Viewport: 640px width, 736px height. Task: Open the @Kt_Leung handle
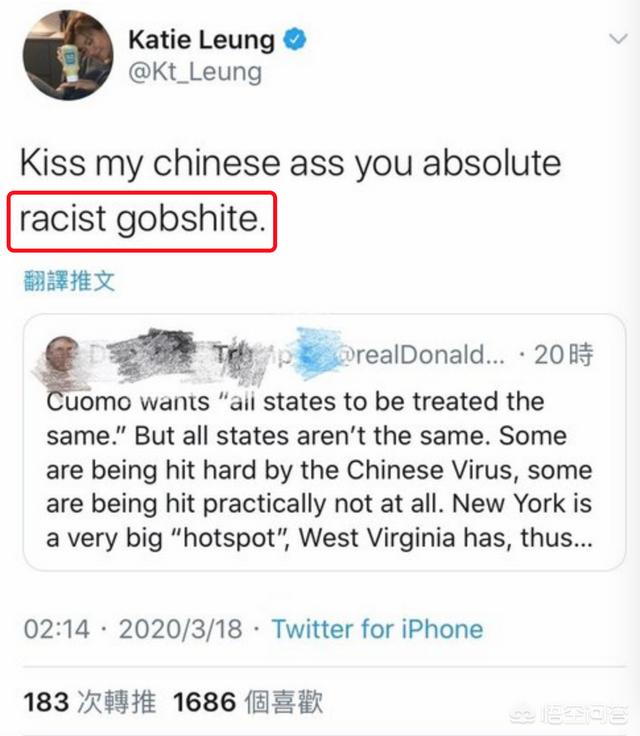pyautogui.click(x=195, y=72)
